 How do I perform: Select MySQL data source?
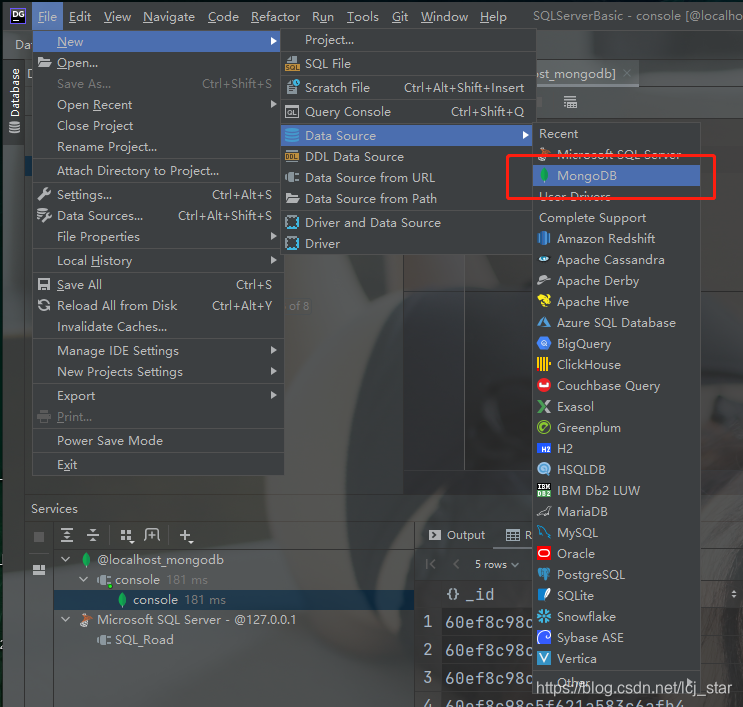[616, 533]
